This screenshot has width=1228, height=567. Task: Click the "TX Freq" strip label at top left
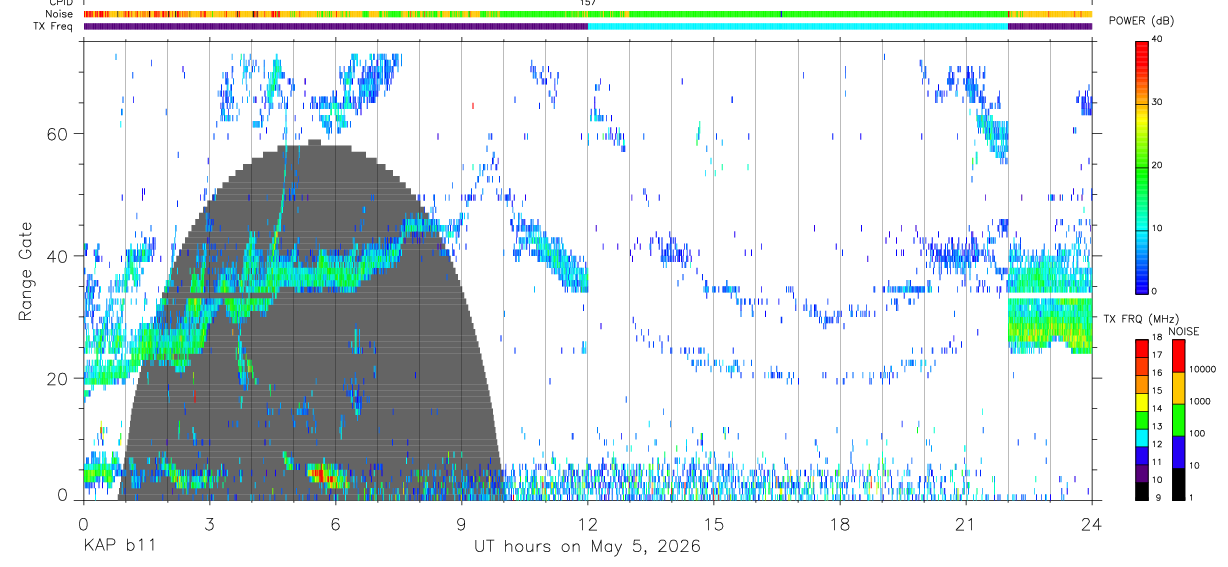pyautogui.click(x=55, y=26)
